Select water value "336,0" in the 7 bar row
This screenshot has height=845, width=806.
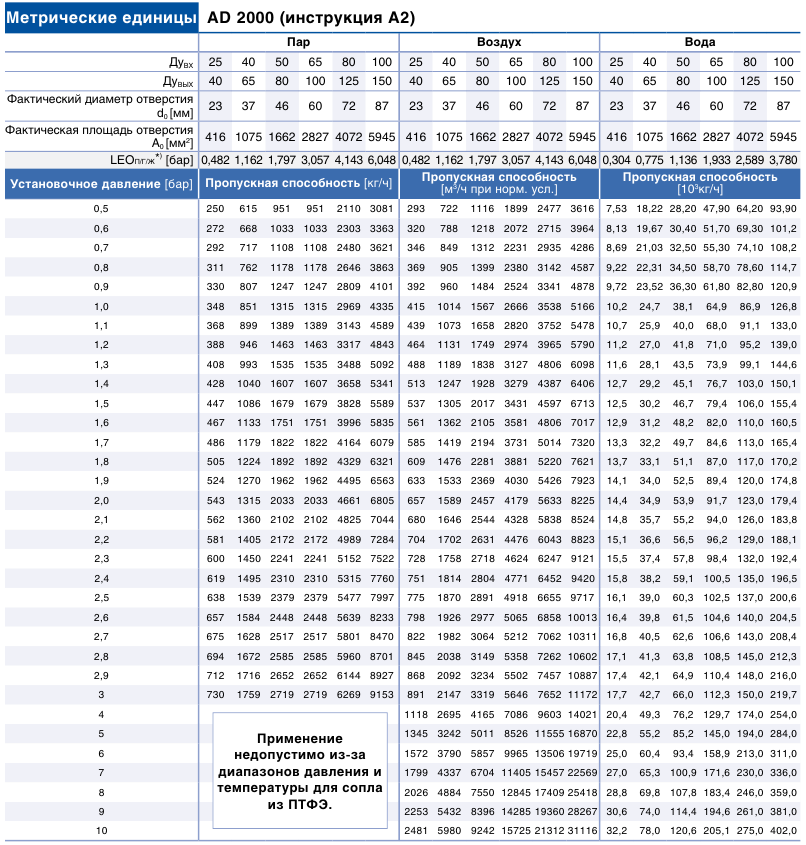pos(783,772)
